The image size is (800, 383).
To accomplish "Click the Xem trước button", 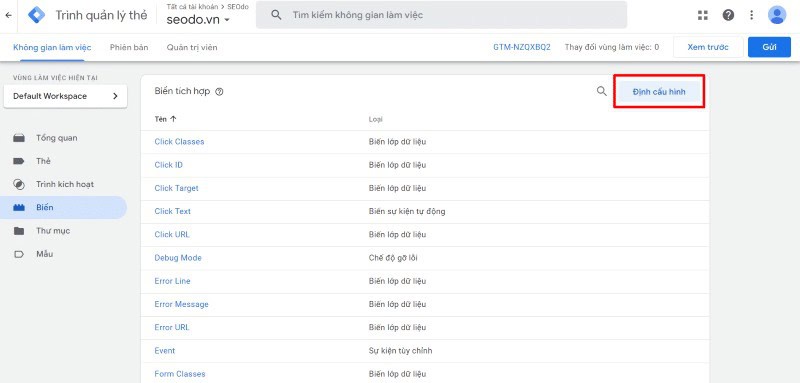I will coord(708,47).
